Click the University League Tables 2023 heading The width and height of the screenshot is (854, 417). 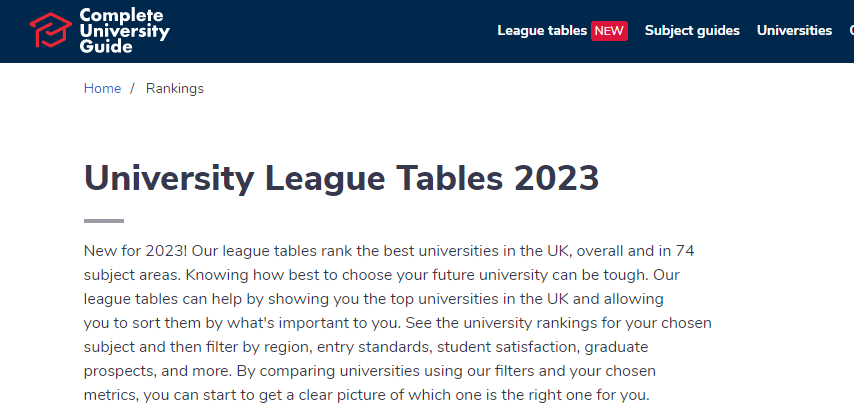click(x=341, y=178)
